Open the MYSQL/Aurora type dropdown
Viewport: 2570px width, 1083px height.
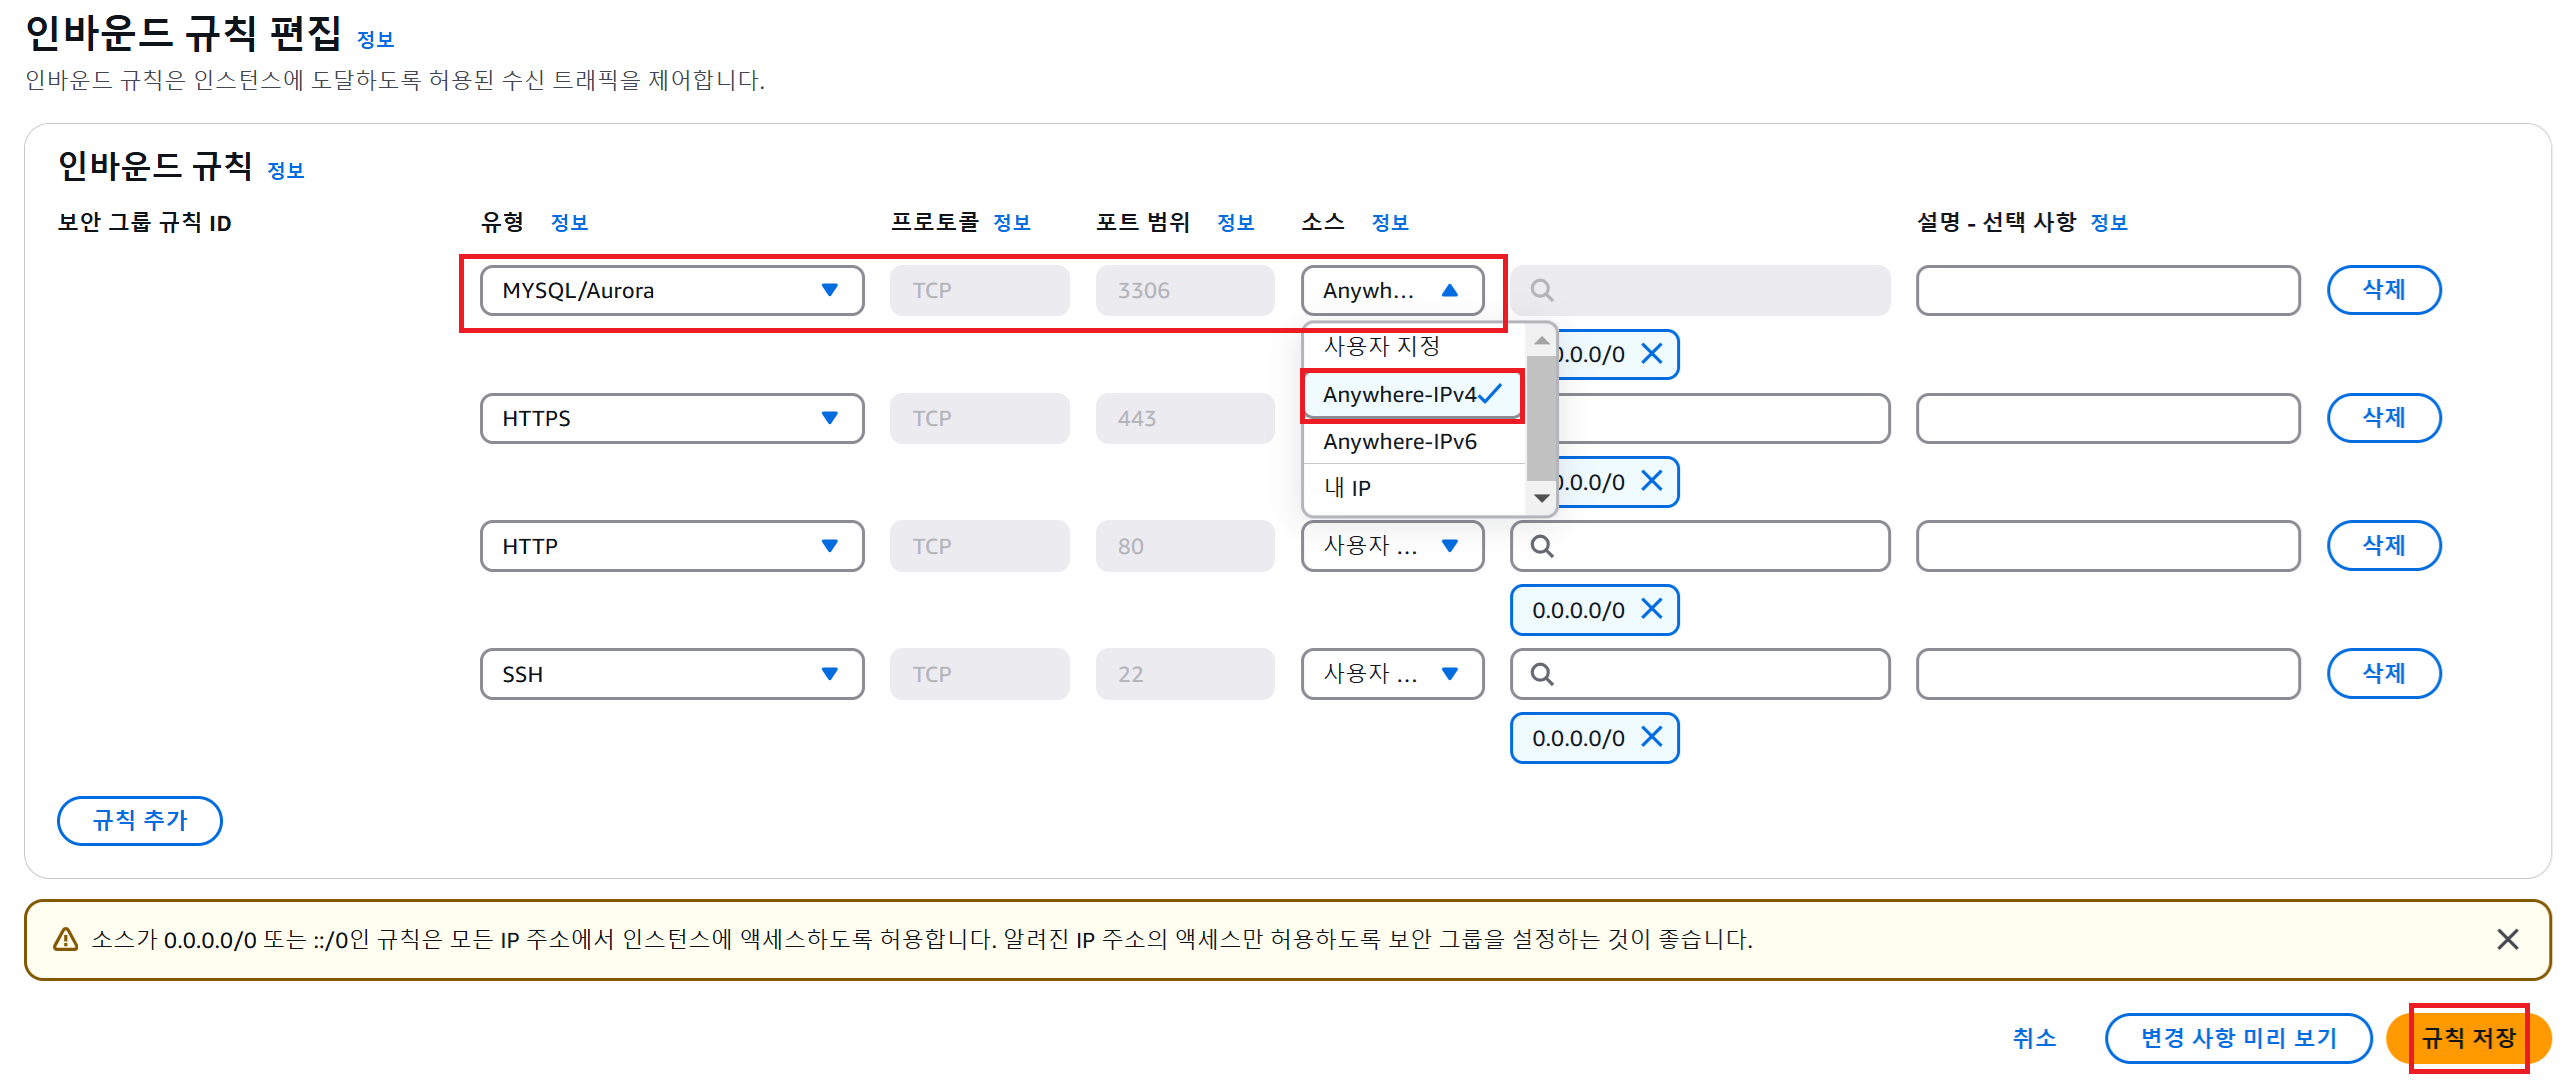click(x=671, y=290)
